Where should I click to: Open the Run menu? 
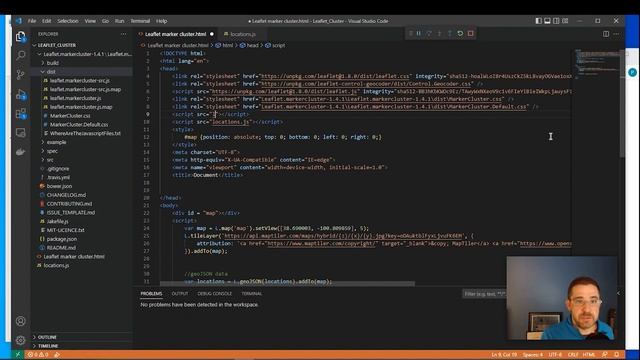119,21
